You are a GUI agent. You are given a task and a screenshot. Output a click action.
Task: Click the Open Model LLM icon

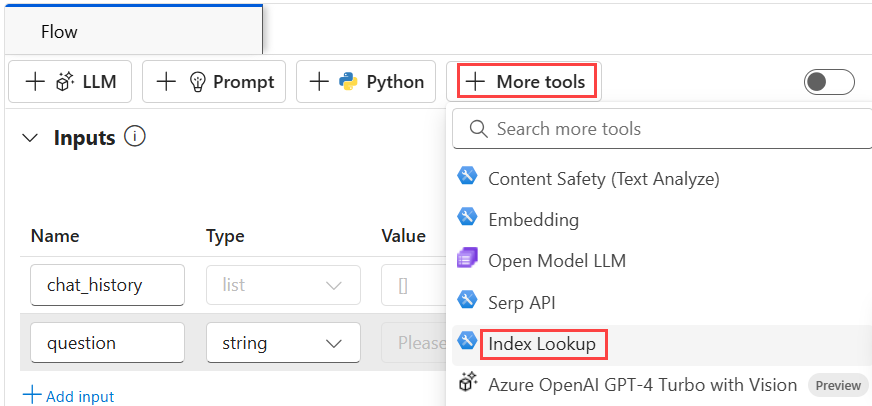(x=467, y=260)
